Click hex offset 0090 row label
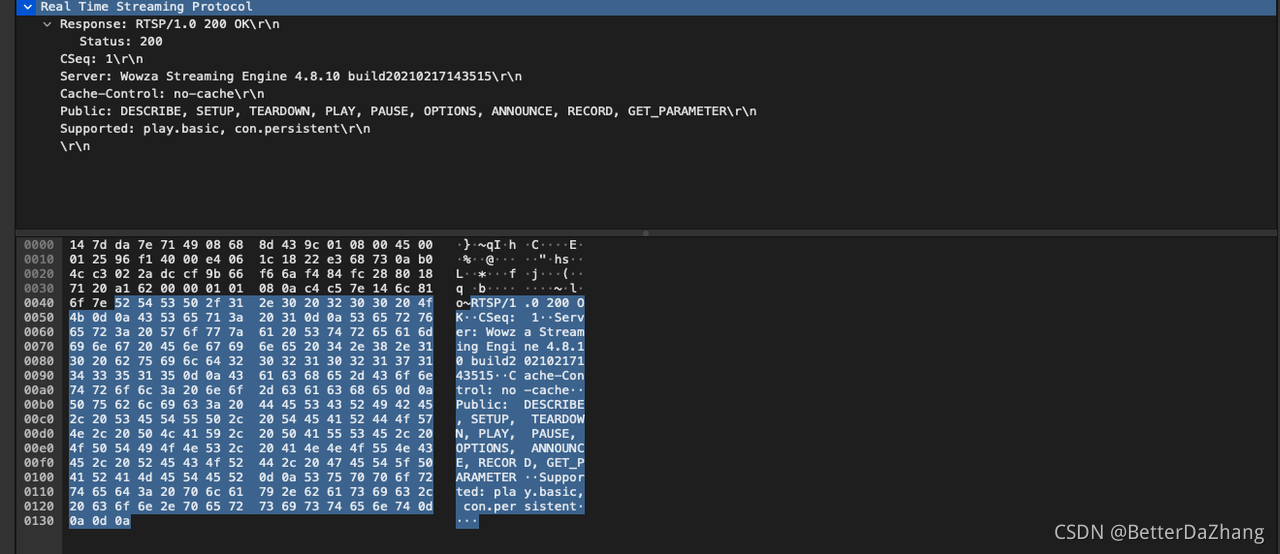The image size is (1280, 554). click(x=38, y=378)
